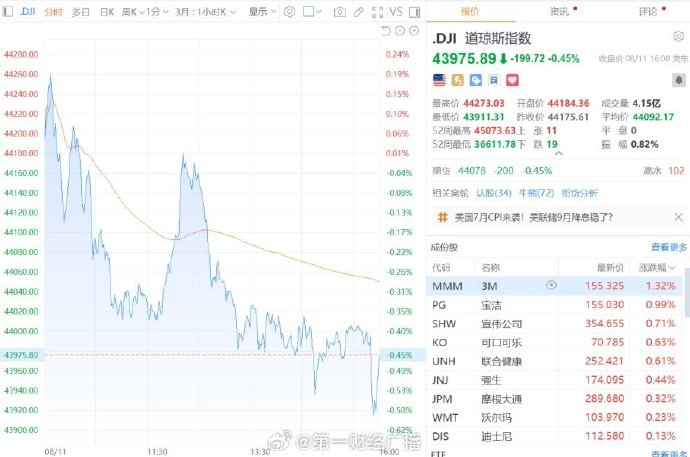Select the PG 宝洁 row
This screenshot has width=690, height=457.
pos(554,305)
